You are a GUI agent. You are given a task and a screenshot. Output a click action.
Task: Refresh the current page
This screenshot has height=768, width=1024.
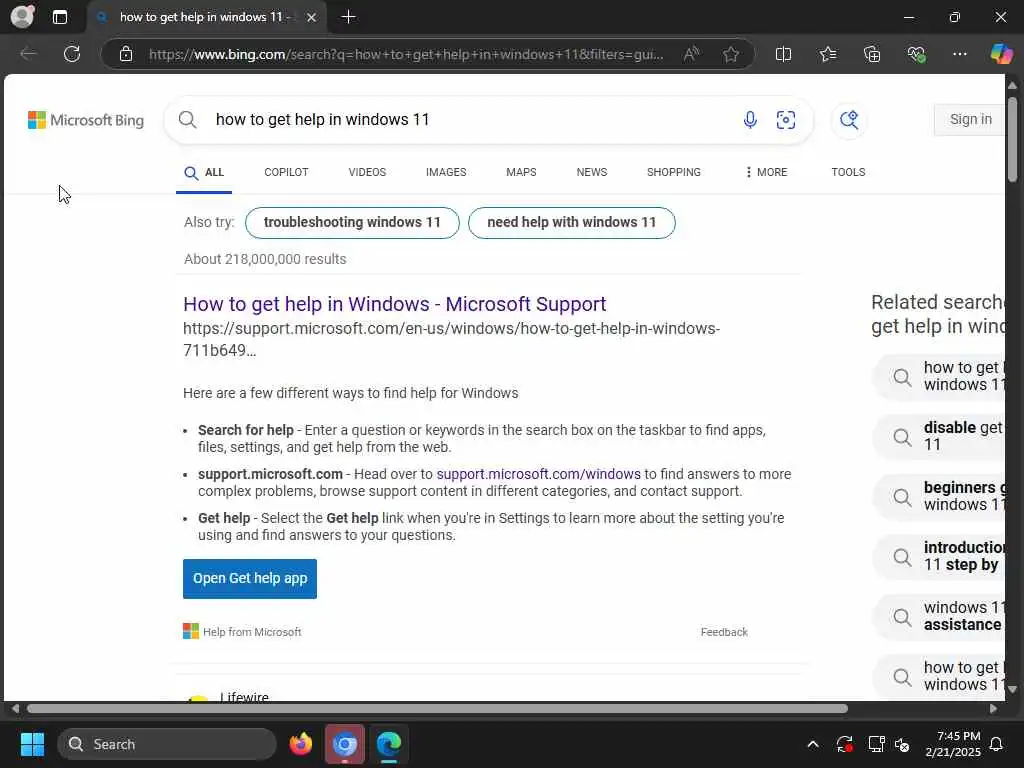point(72,54)
